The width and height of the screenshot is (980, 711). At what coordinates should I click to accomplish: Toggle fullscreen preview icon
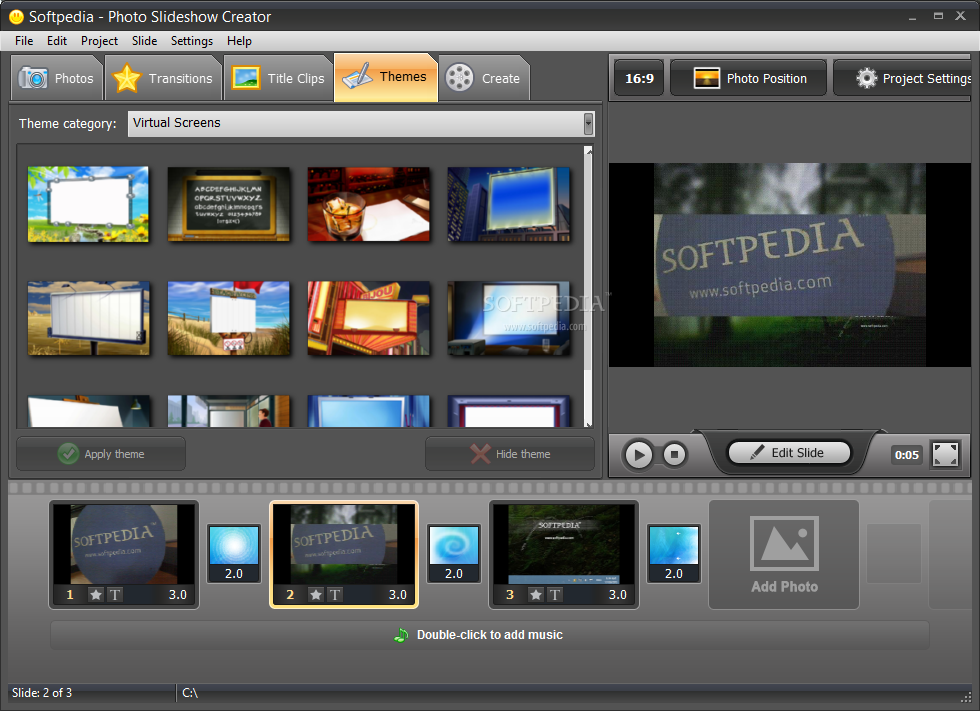(945, 454)
